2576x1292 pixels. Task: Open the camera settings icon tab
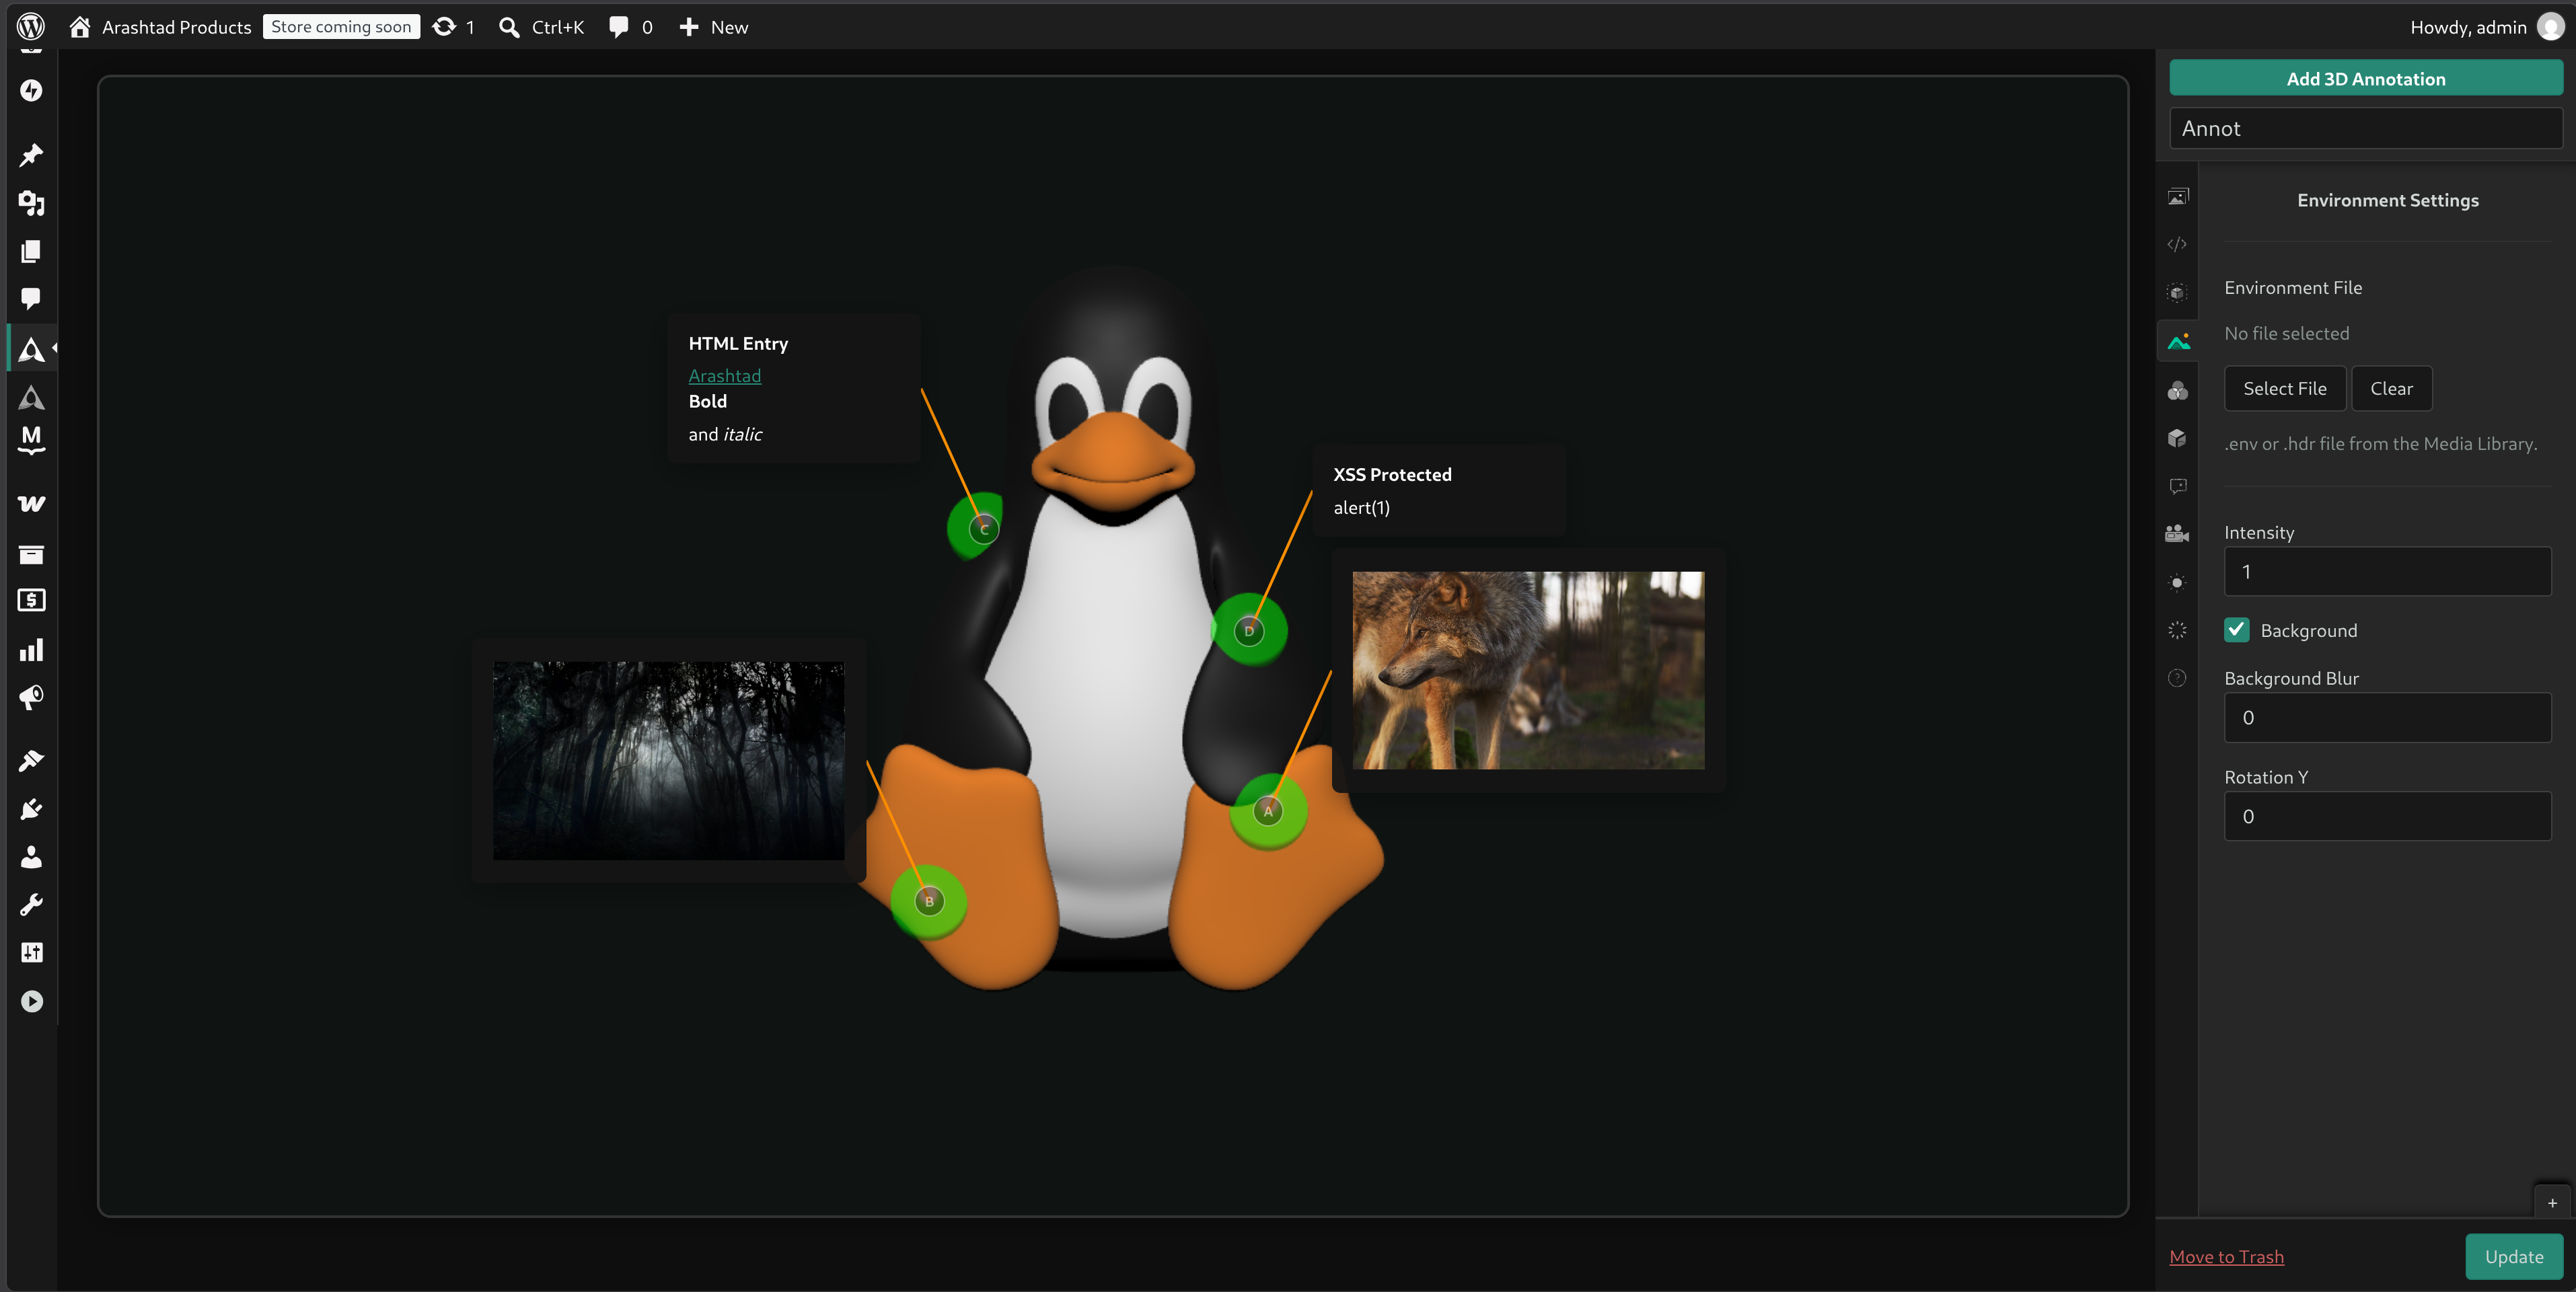[x=2177, y=534]
